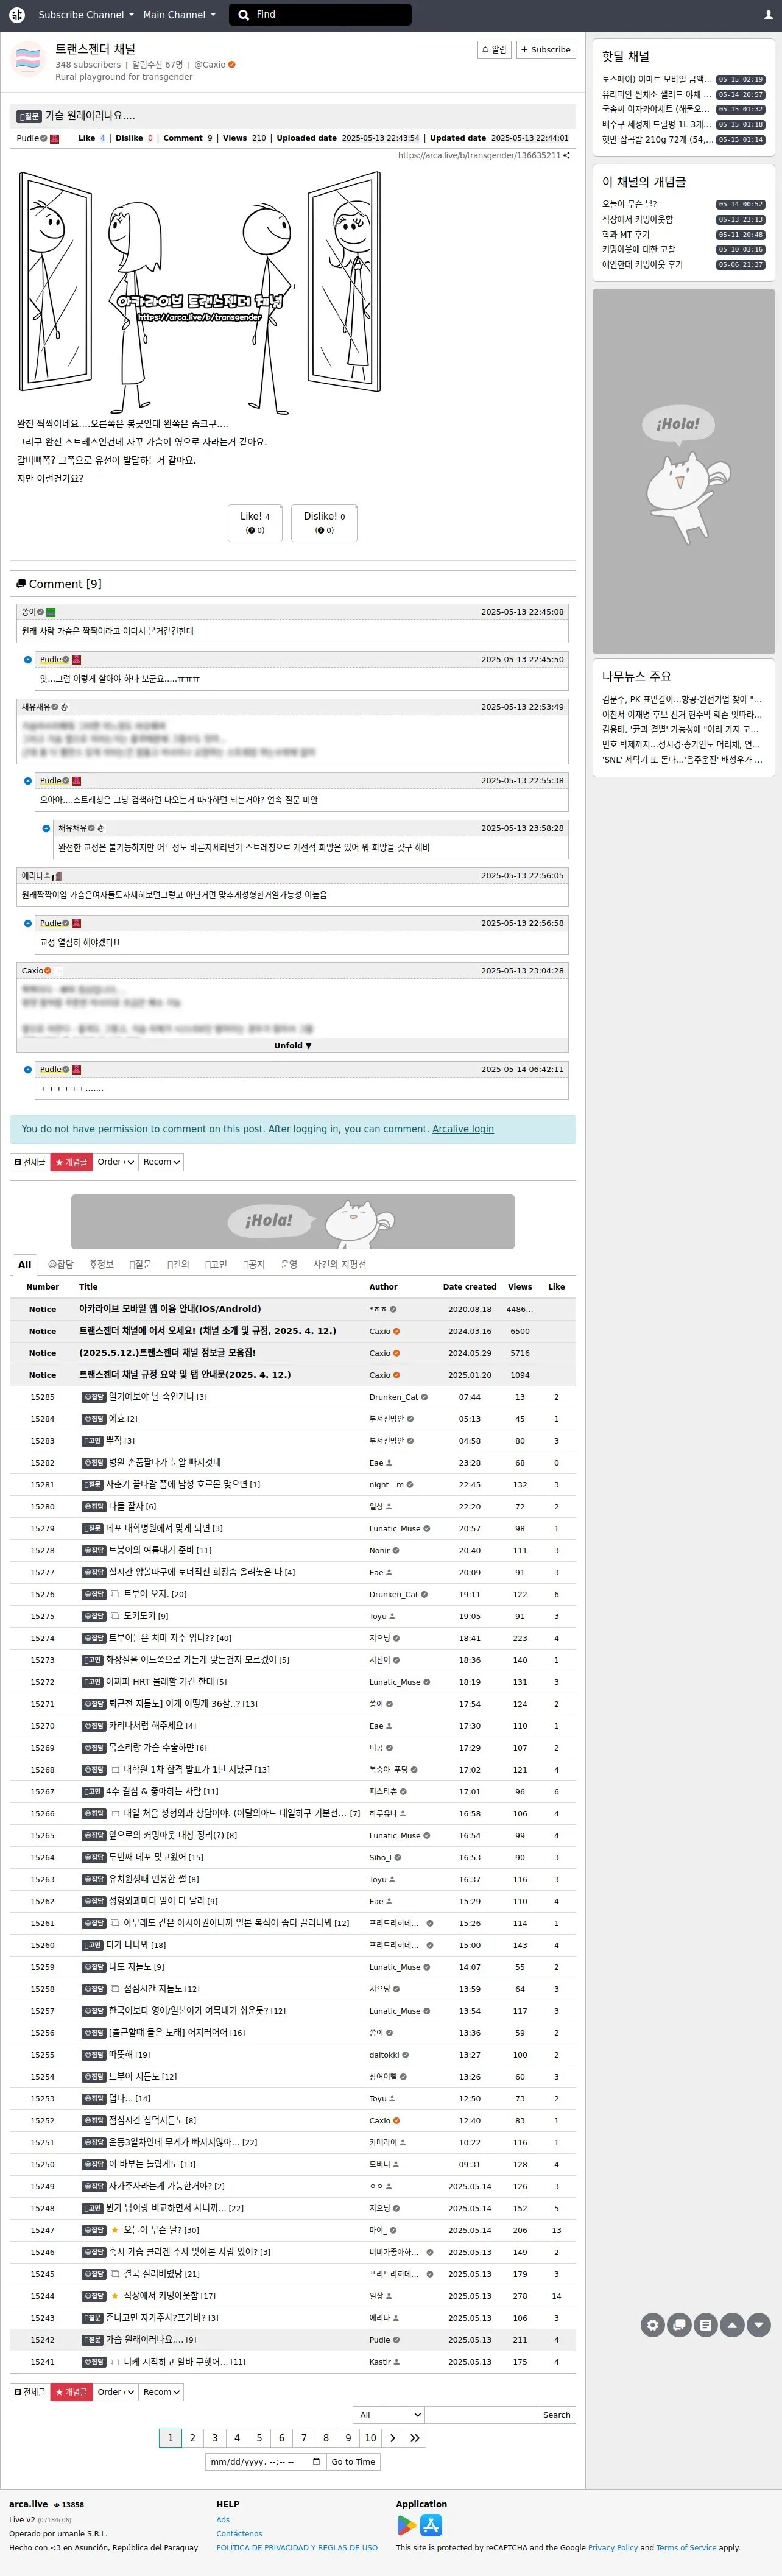Click the Hola cat banner above the post list
782x2576 pixels.
pyautogui.click(x=293, y=1221)
